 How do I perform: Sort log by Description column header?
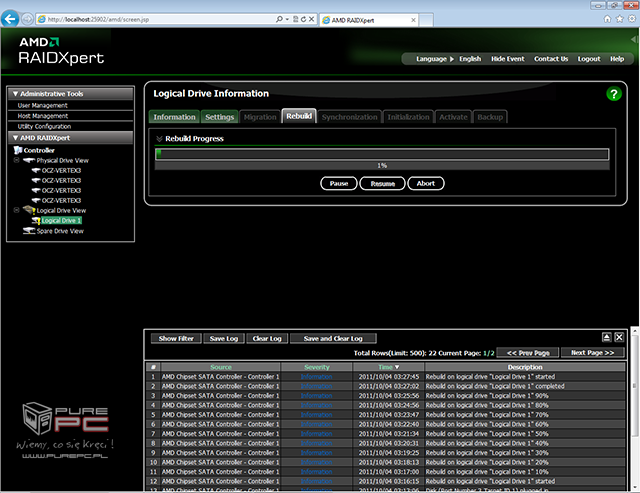coord(525,367)
